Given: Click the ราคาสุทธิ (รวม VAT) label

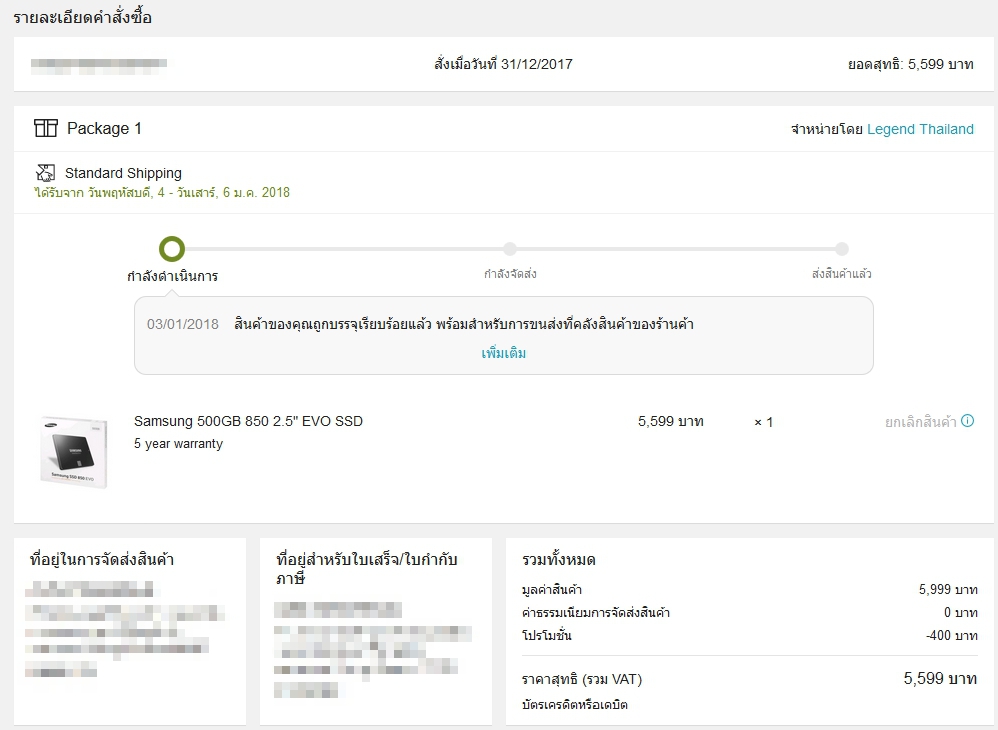Looking at the screenshot, I should tap(582, 680).
